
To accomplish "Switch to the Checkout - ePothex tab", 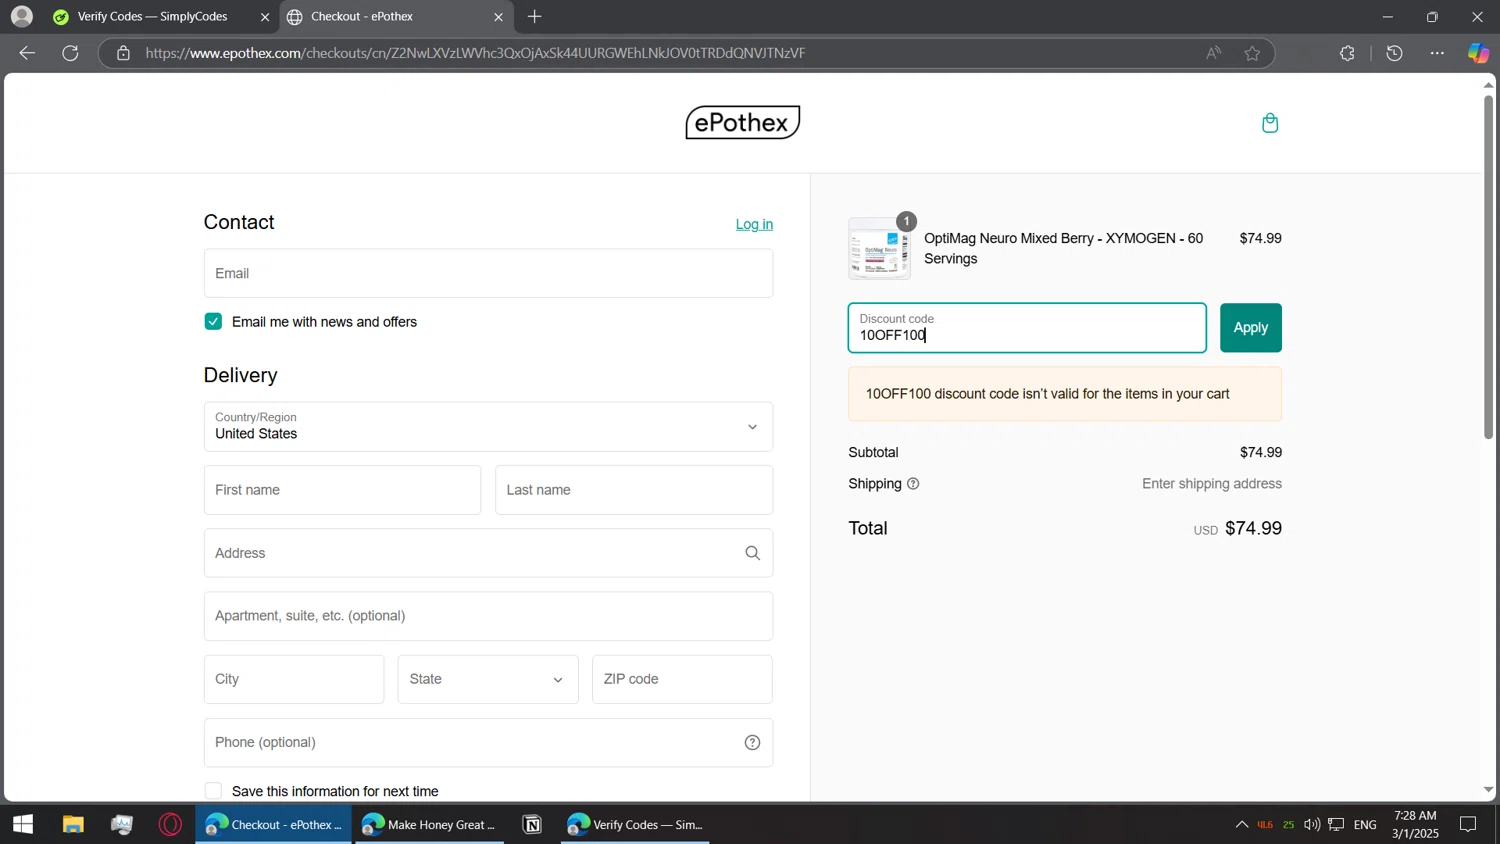I will (x=396, y=17).
